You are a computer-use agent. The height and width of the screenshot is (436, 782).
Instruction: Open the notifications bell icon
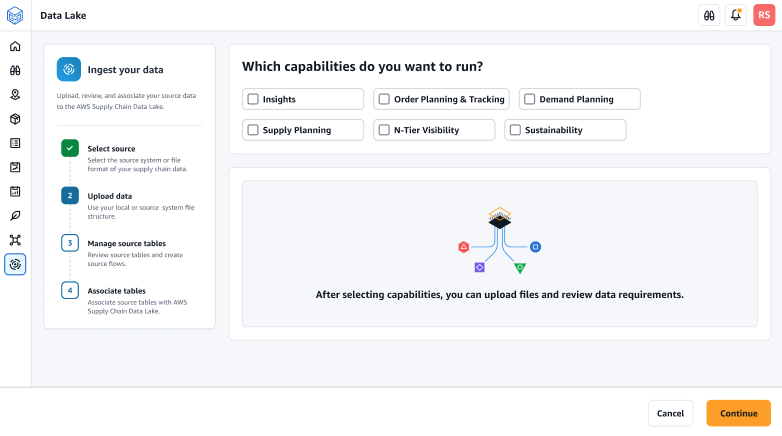[x=736, y=15]
